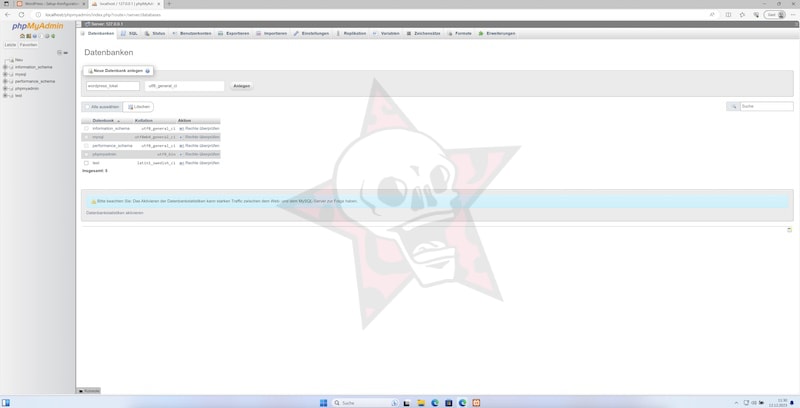Open the Variablen tab
This screenshot has height=408, width=800.
pos(386,34)
